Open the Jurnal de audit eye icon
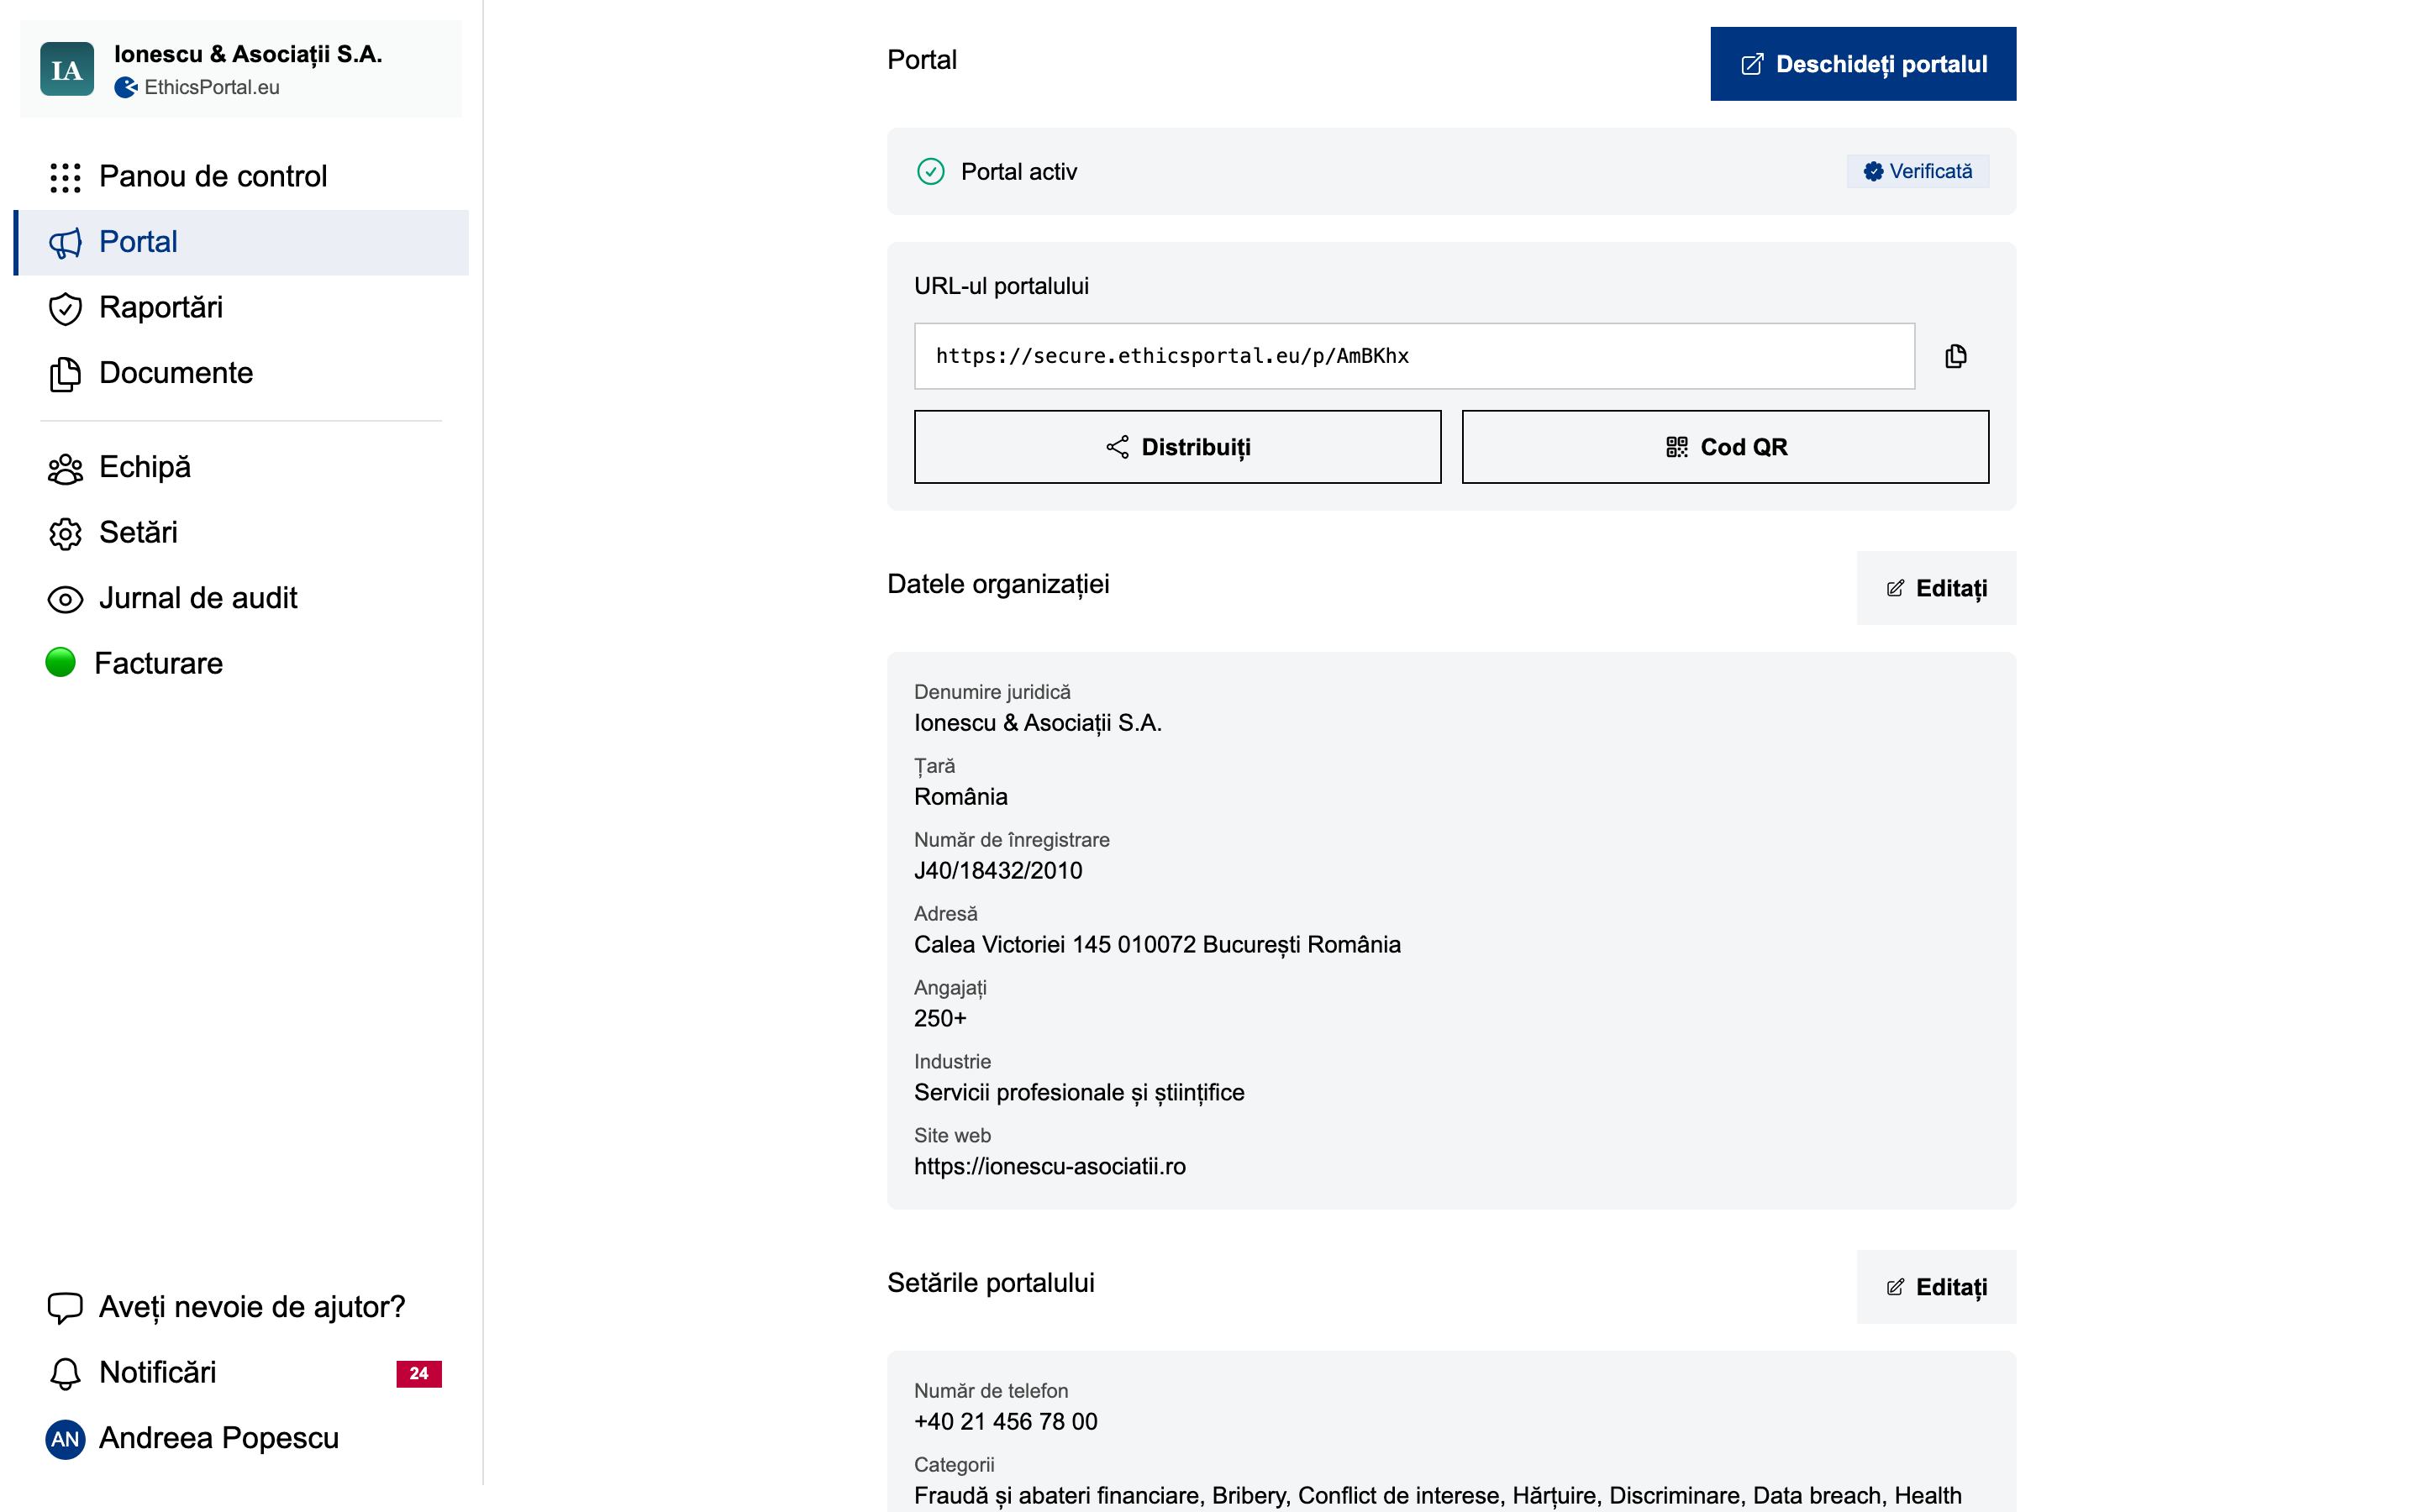 pyautogui.click(x=65, y=598)
